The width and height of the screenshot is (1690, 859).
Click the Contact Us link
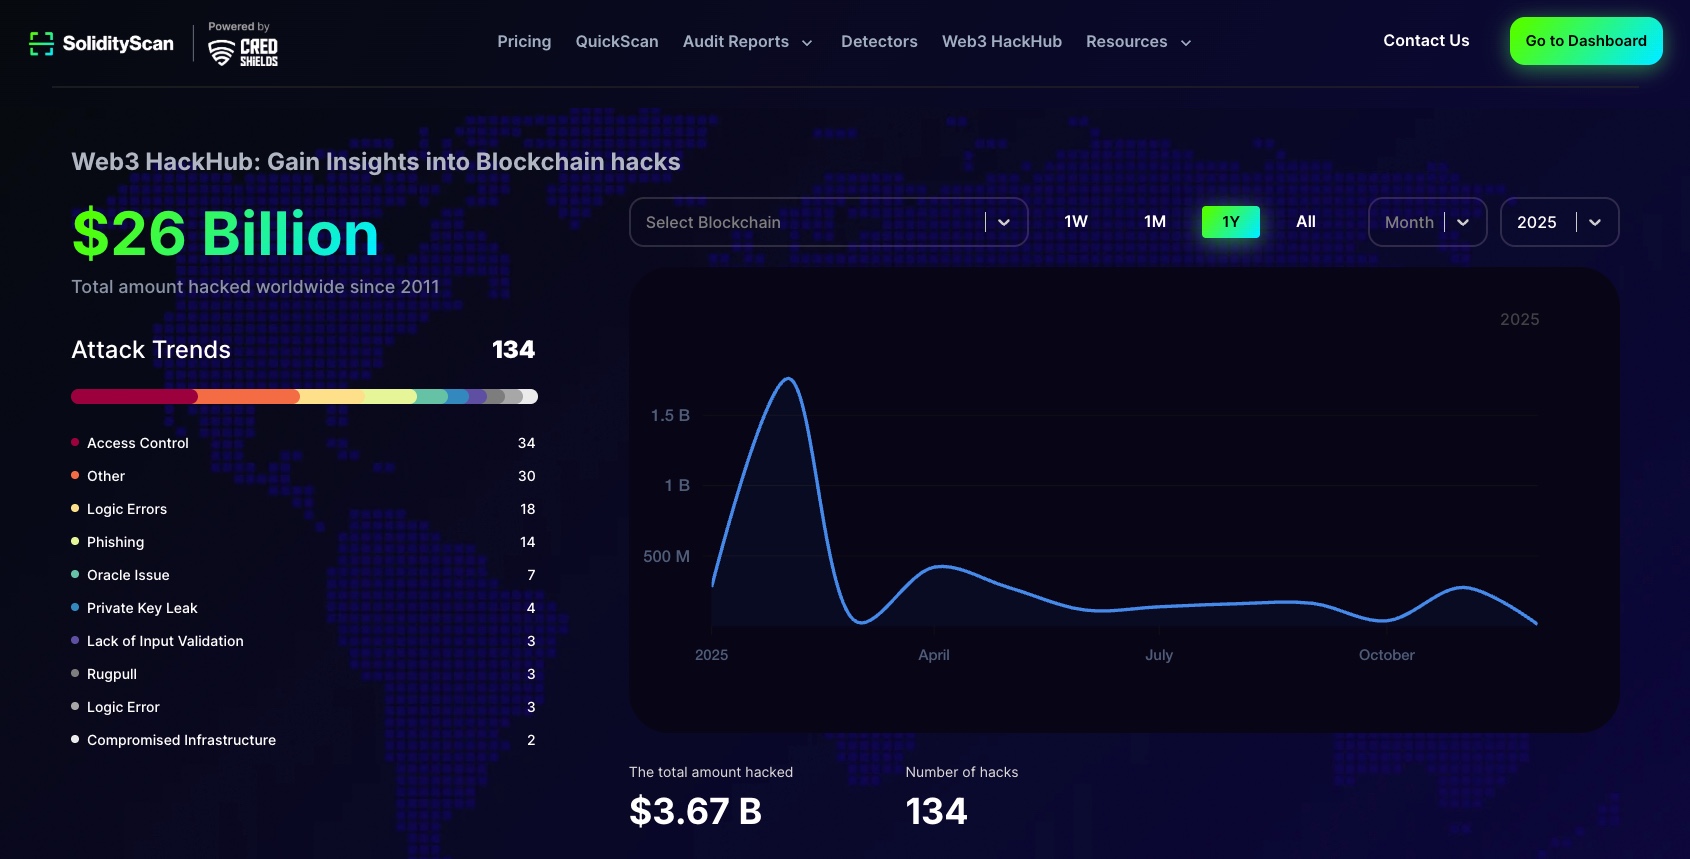[x=1426, y=41]
